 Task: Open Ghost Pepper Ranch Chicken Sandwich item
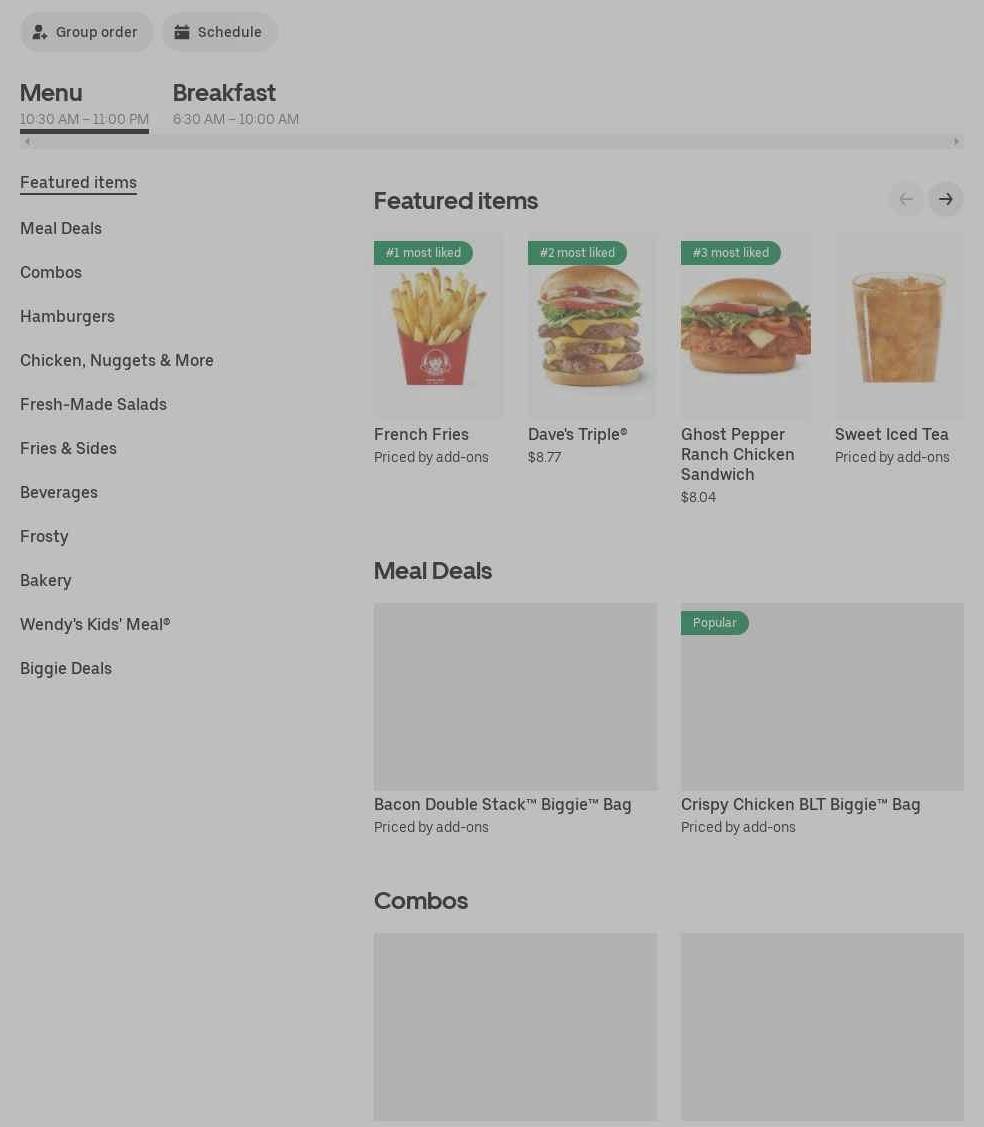[x=737, y=454]
